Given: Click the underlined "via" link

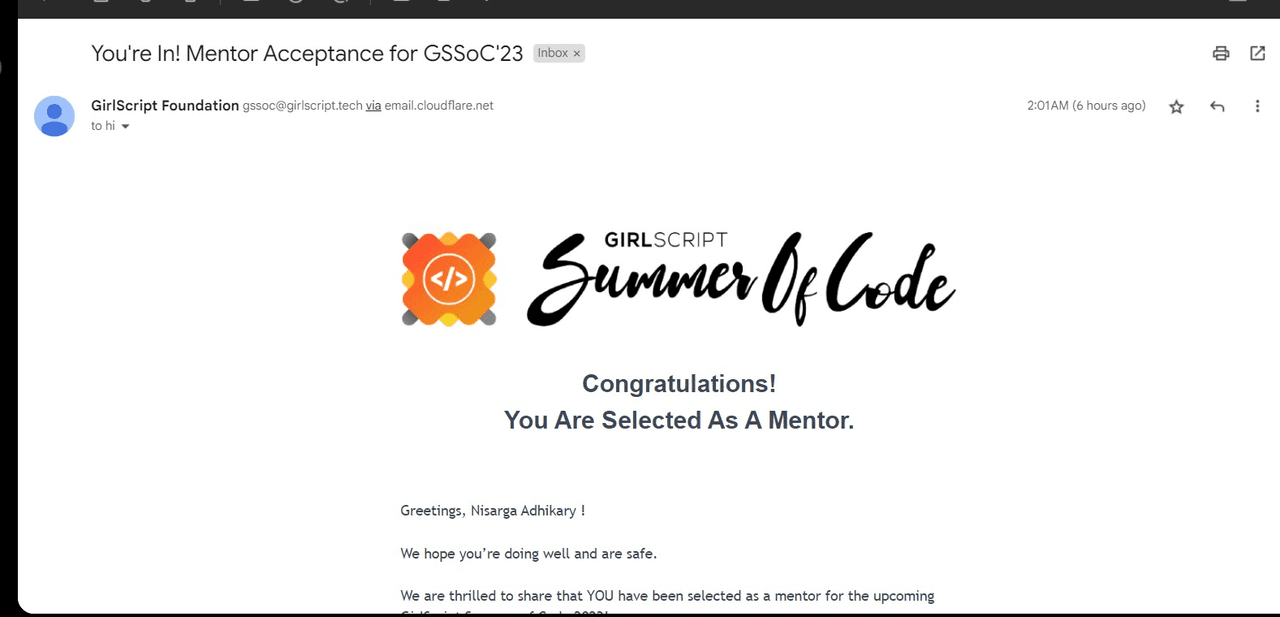Looking at the screenshot, I should click(x=373, y=106).
